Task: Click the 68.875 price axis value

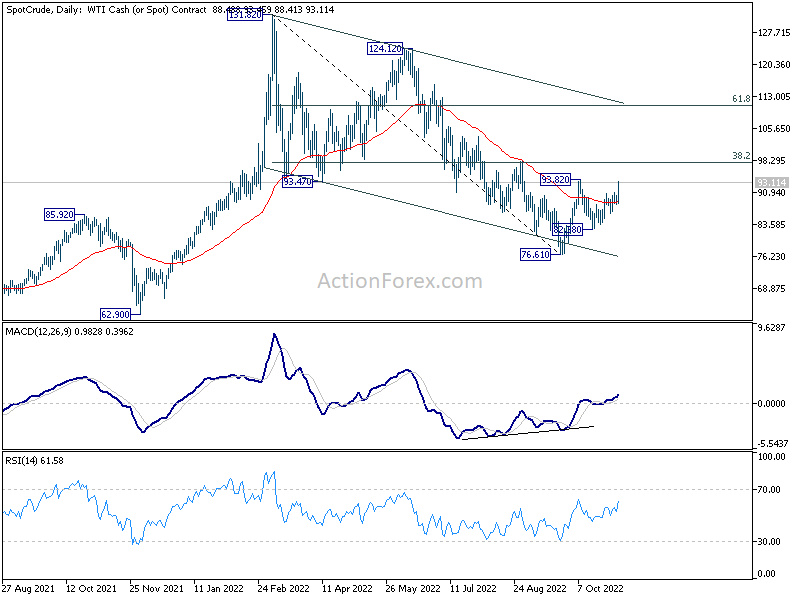Action: click(x=772, y=289)
